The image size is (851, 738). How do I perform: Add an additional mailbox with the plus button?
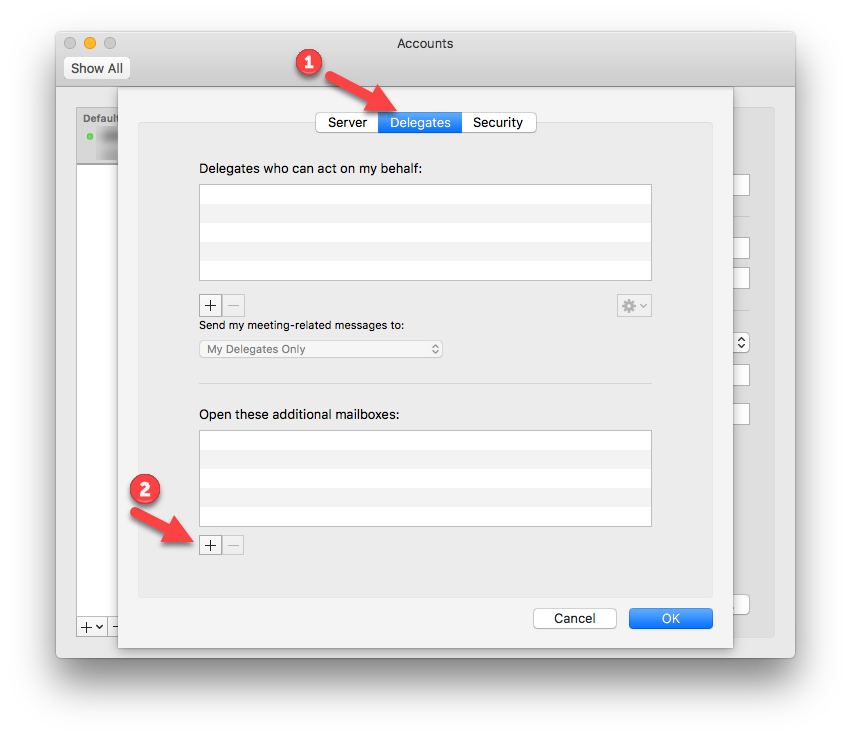click(x=210, y=545)
